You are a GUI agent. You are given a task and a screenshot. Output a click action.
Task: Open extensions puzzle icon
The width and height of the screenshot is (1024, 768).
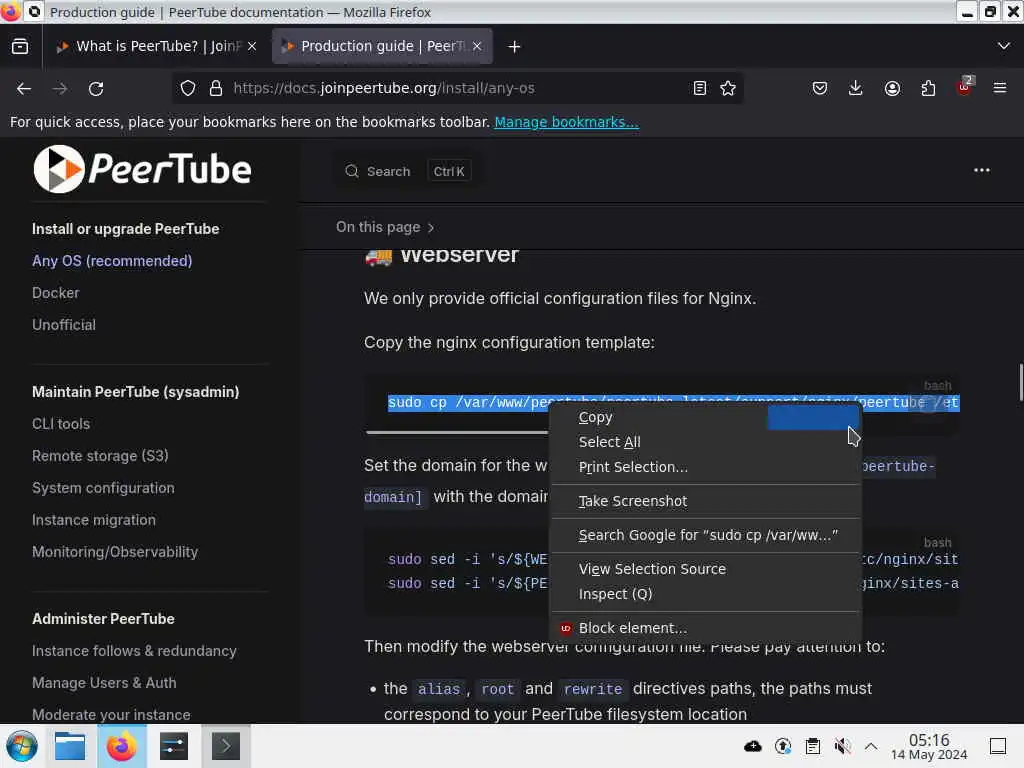tap(928, 88)
